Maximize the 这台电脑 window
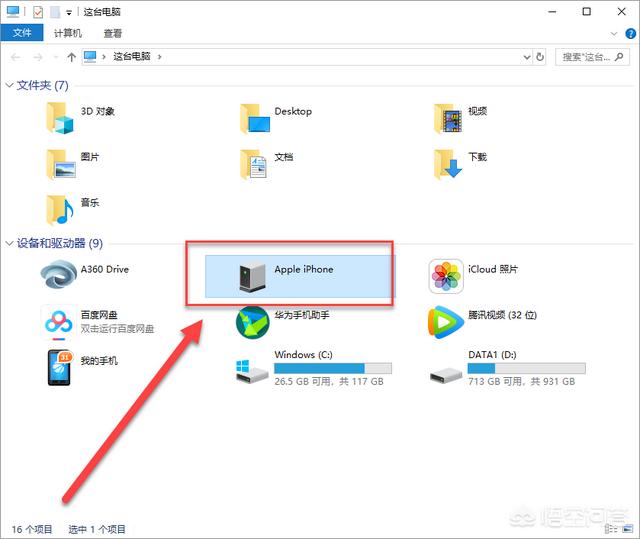640x539 pixels. point(587,11)
